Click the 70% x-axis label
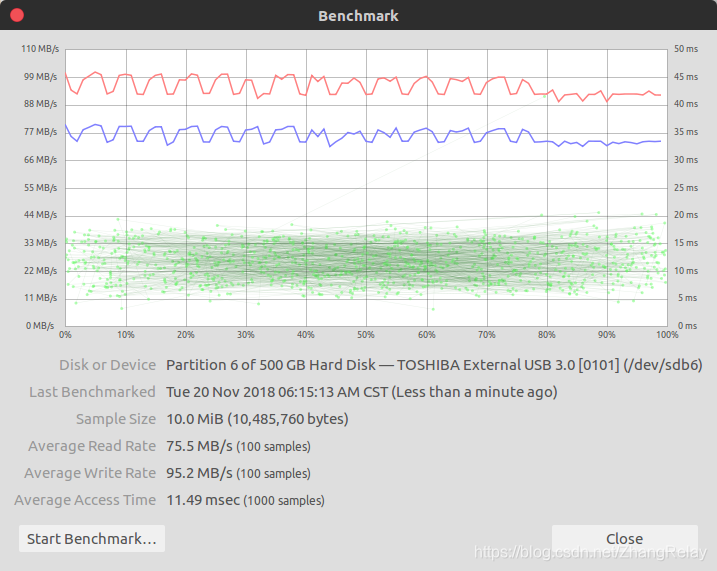This screenshot has width=717, height=571. pyautogui.click(x=487, y=335)
